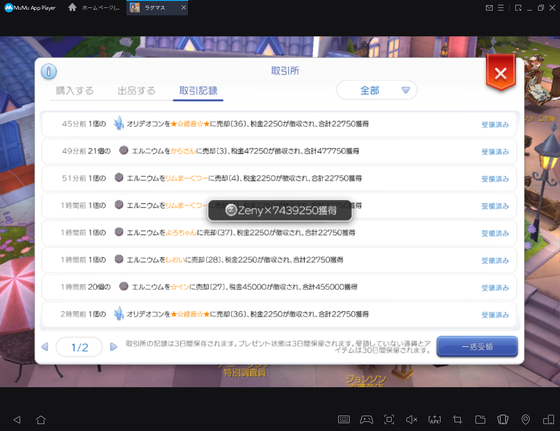
Task: Click the エルニウム icon in the 20個 row
Action: (x=124, y=286)
